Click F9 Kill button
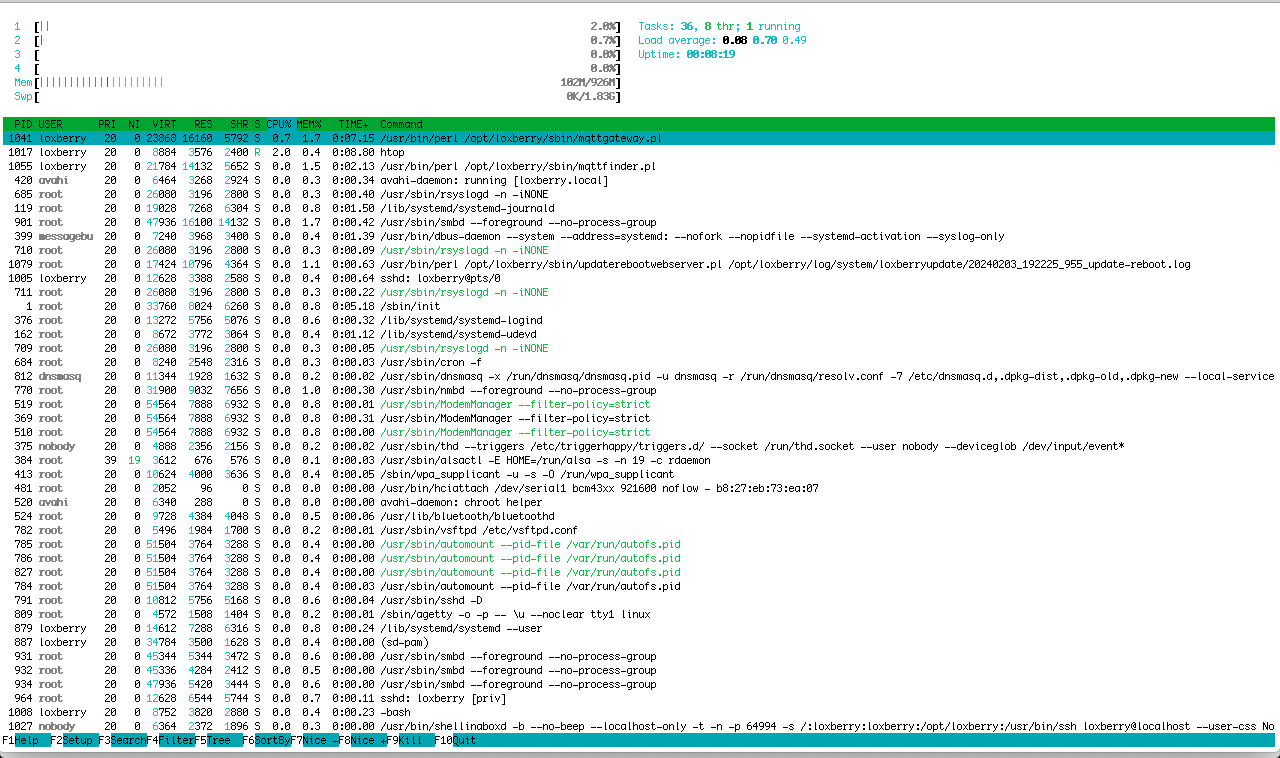The height and width of the screenshot is (758, 1280). click(410, 740)
